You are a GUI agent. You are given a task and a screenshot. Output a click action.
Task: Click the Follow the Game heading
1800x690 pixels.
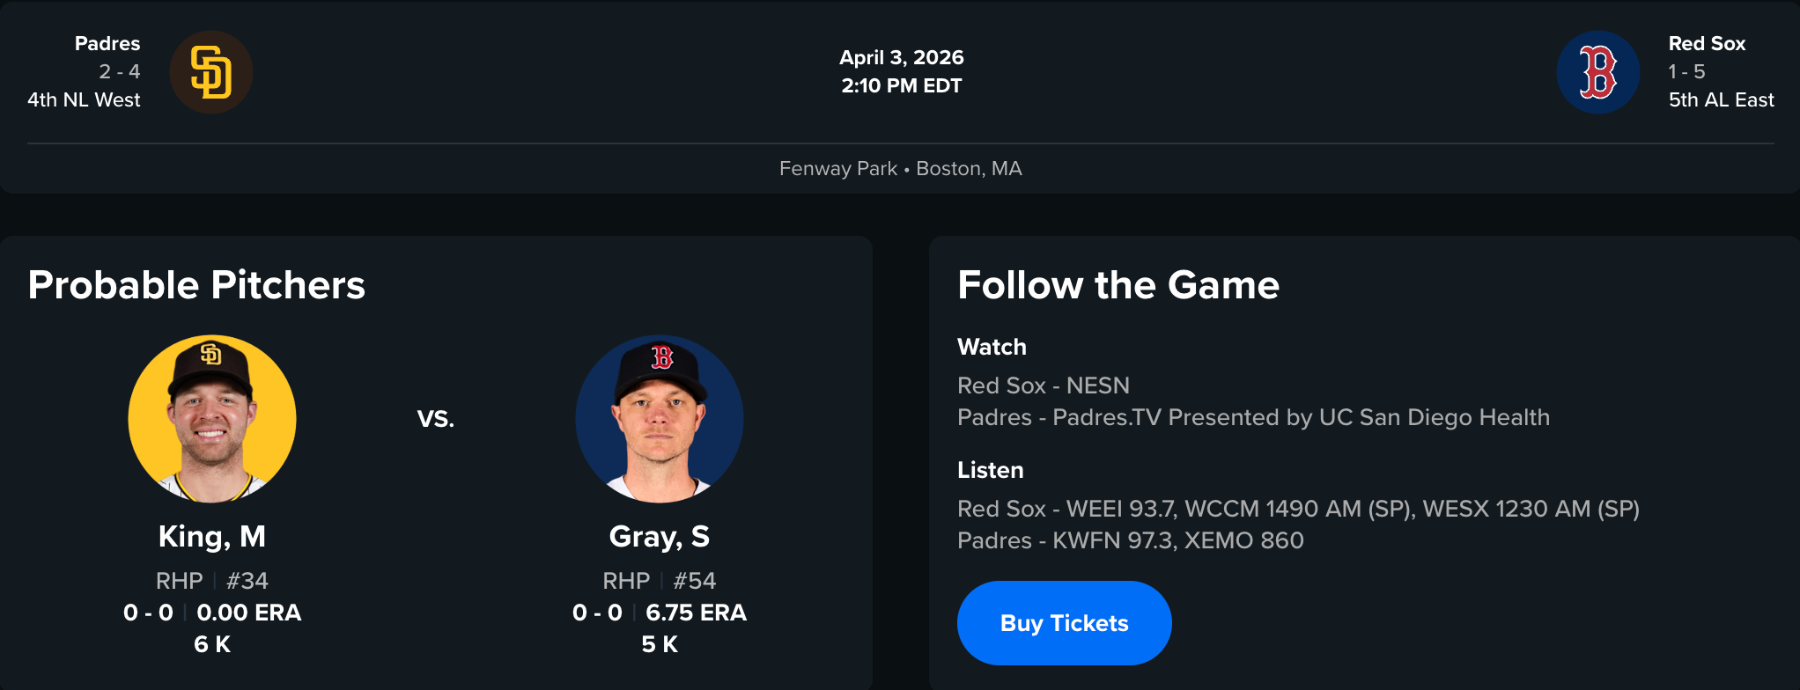(x=1118, y=285)
